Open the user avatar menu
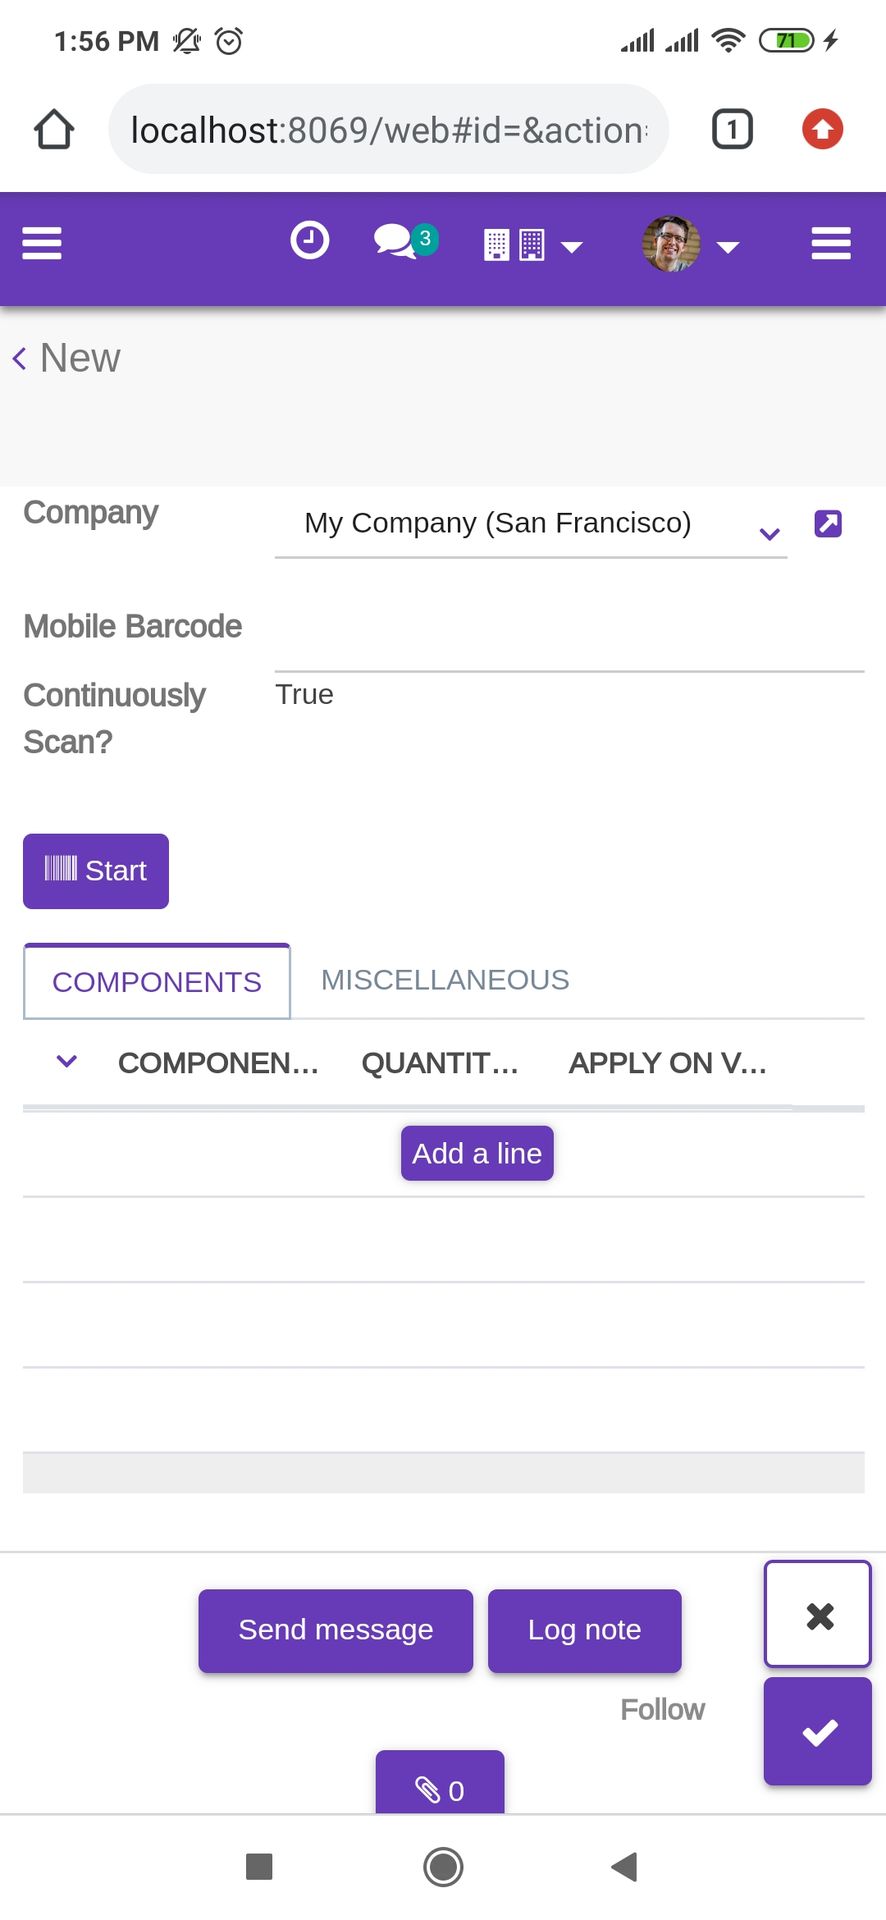 [689, 244]
